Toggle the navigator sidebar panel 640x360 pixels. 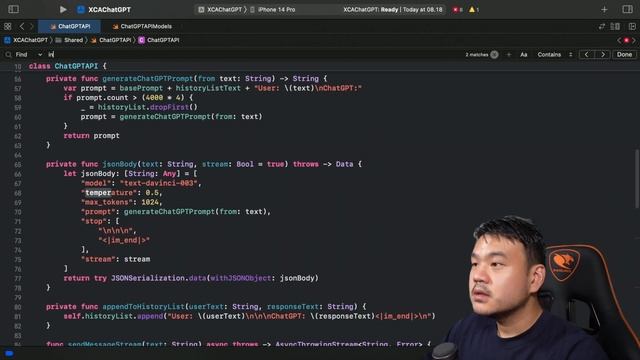(13, 9)
